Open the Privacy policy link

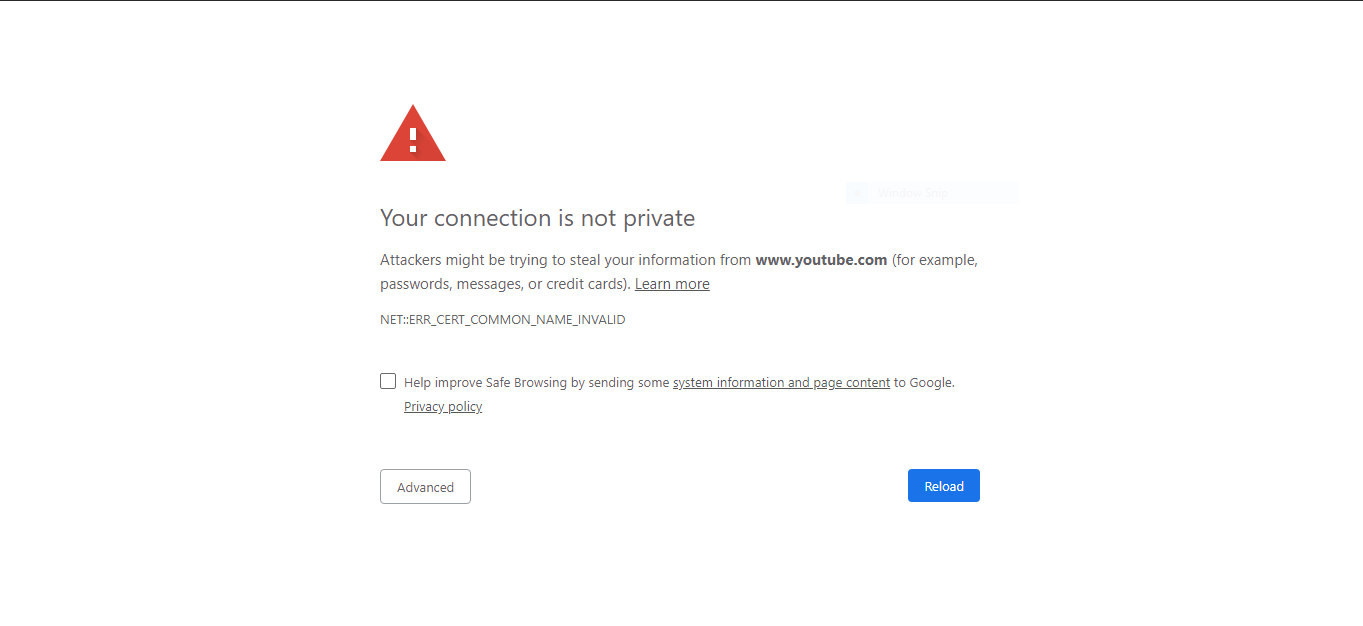pos(443,407)
